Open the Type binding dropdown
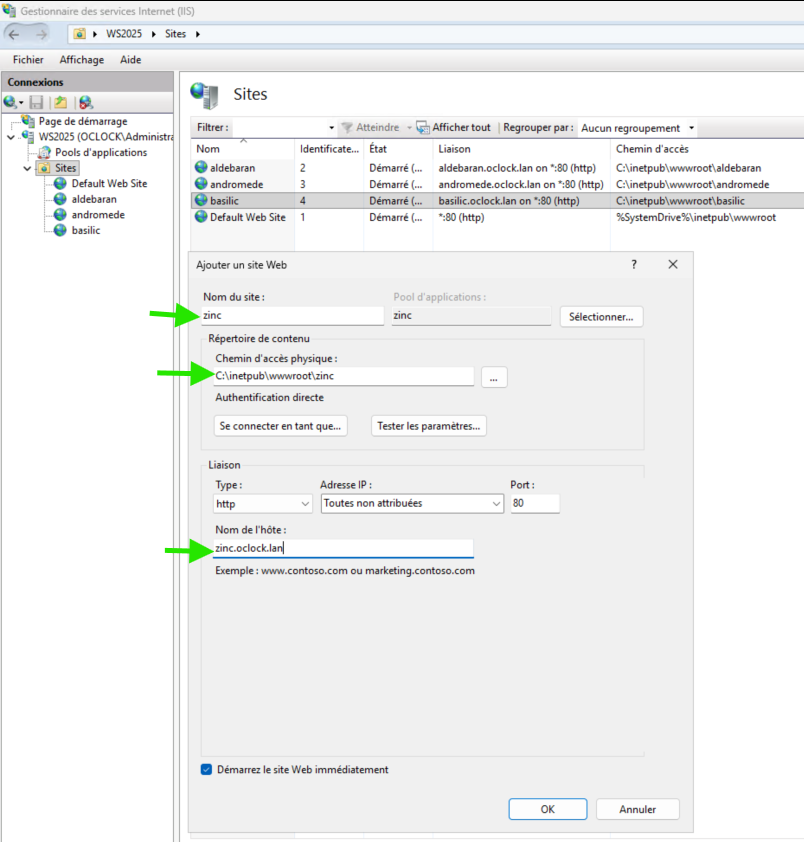This screenshot has height=842, width=804. click(x=264, y=504)
